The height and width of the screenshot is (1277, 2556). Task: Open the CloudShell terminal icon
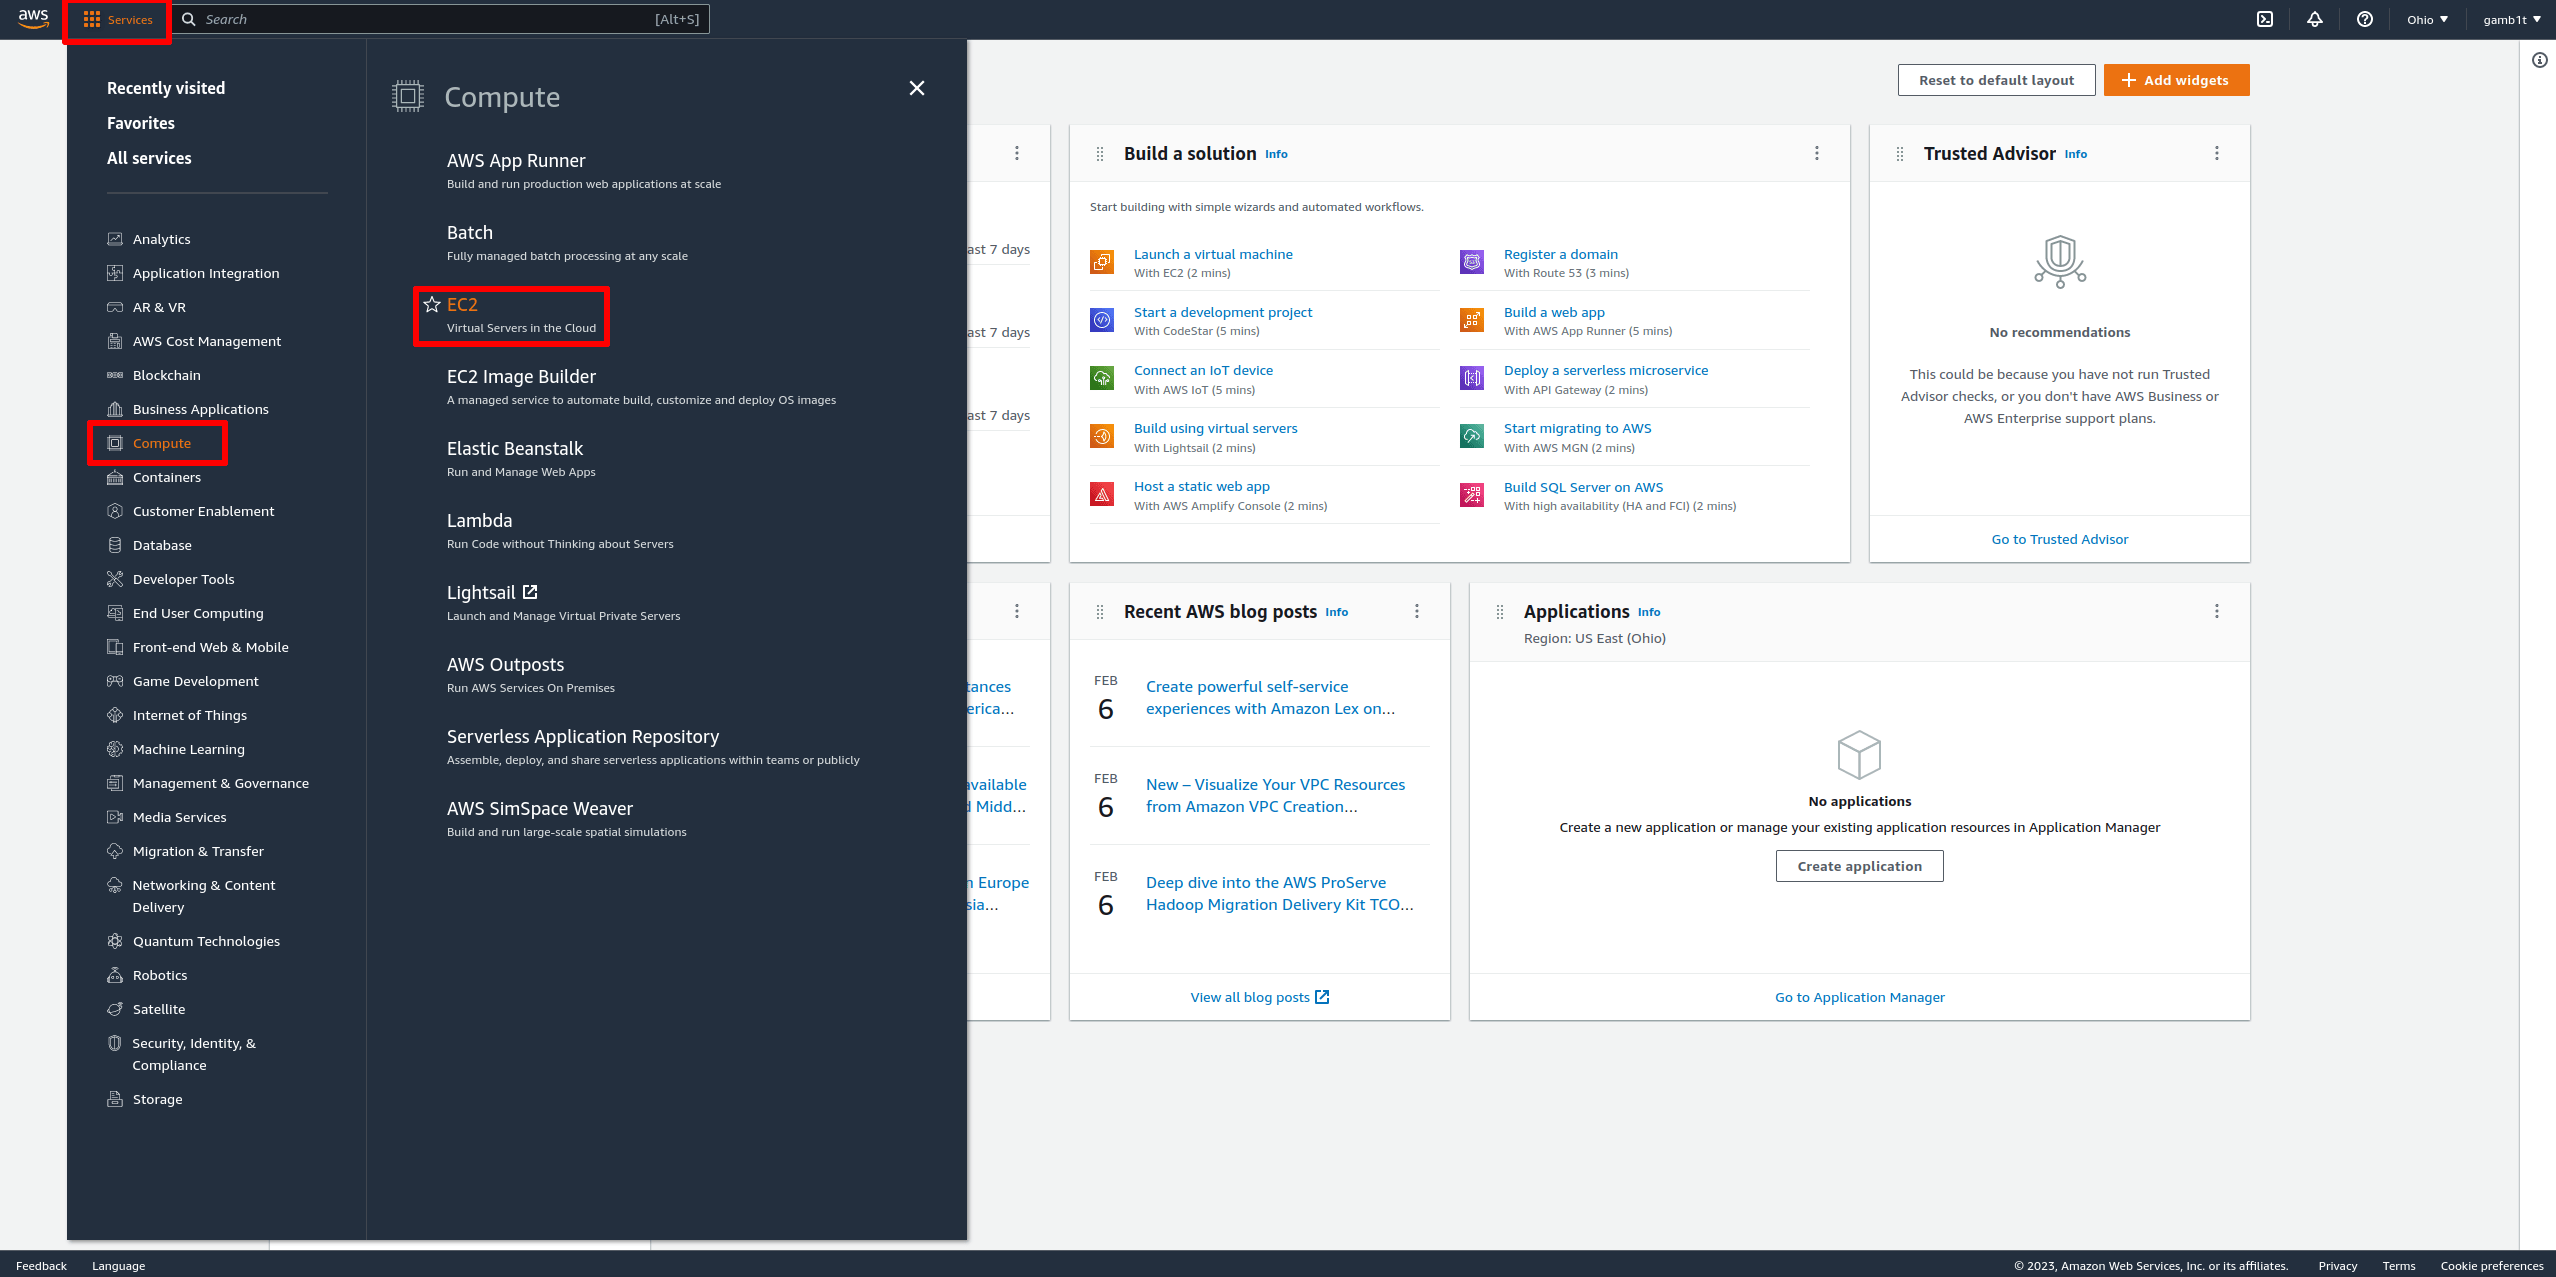[2265, 19]
